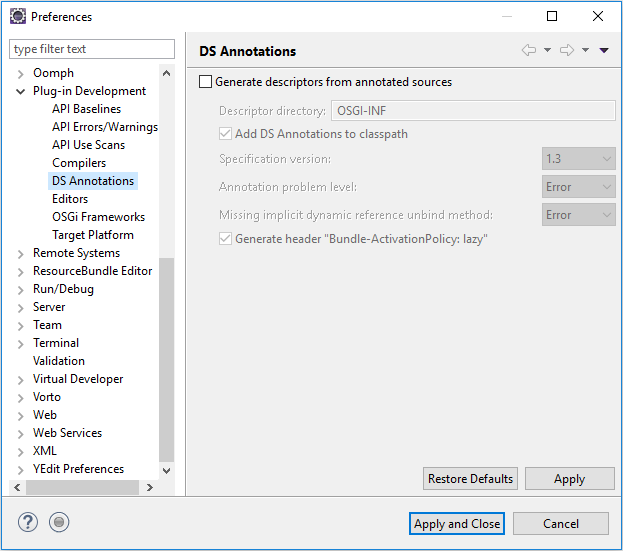The width and height of the screenshot is (623, 551).
Task: Click the horizontal scroll left arrow
Action: point(17,487)
